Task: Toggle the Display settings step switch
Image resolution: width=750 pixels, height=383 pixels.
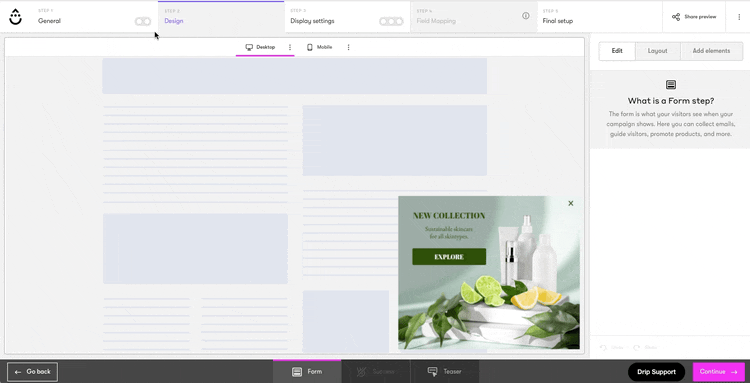Action: click(x=391, y=22)
